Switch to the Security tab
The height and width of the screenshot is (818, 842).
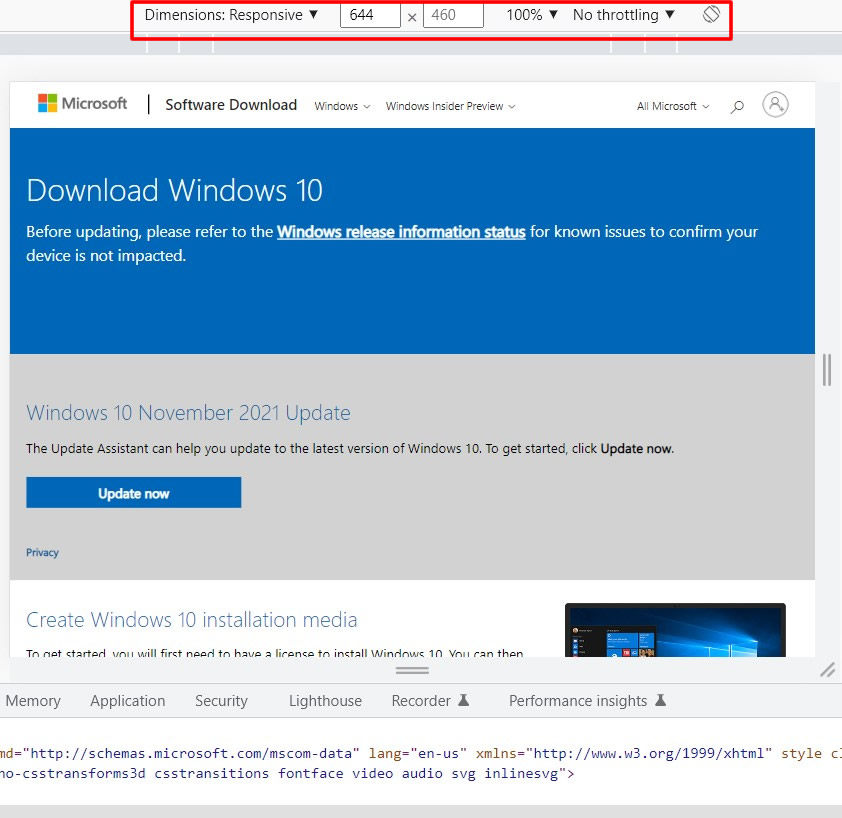tap(221, 701)
